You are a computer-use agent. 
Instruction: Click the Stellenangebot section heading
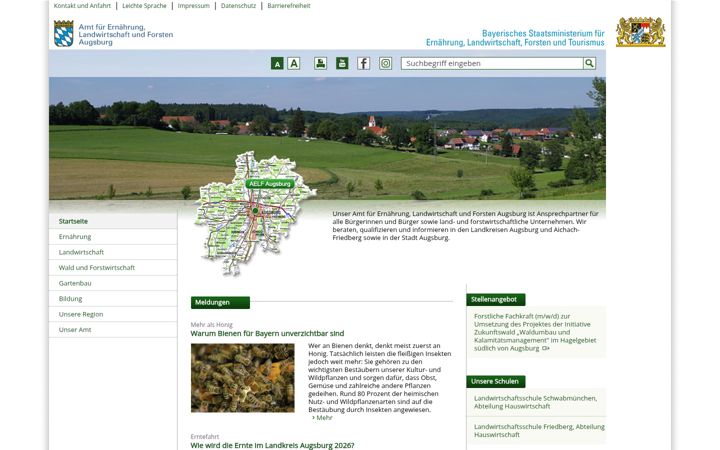(496, 299)
